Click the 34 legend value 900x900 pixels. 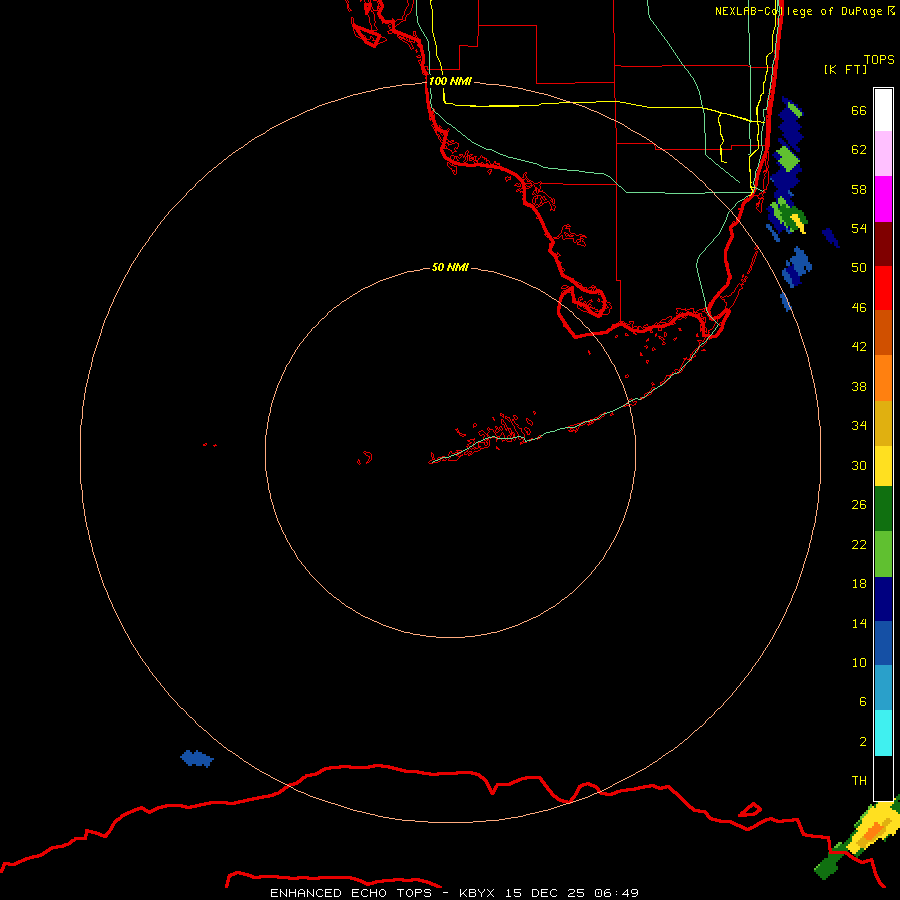859,425
